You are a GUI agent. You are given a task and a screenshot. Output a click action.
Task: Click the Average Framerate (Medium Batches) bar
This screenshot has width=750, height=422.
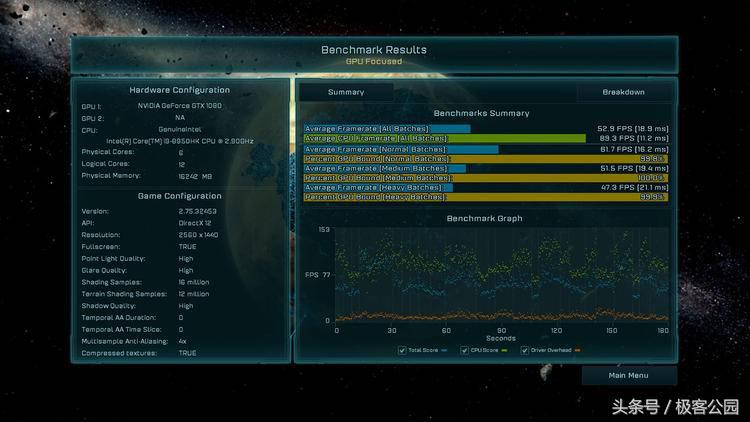385,168
